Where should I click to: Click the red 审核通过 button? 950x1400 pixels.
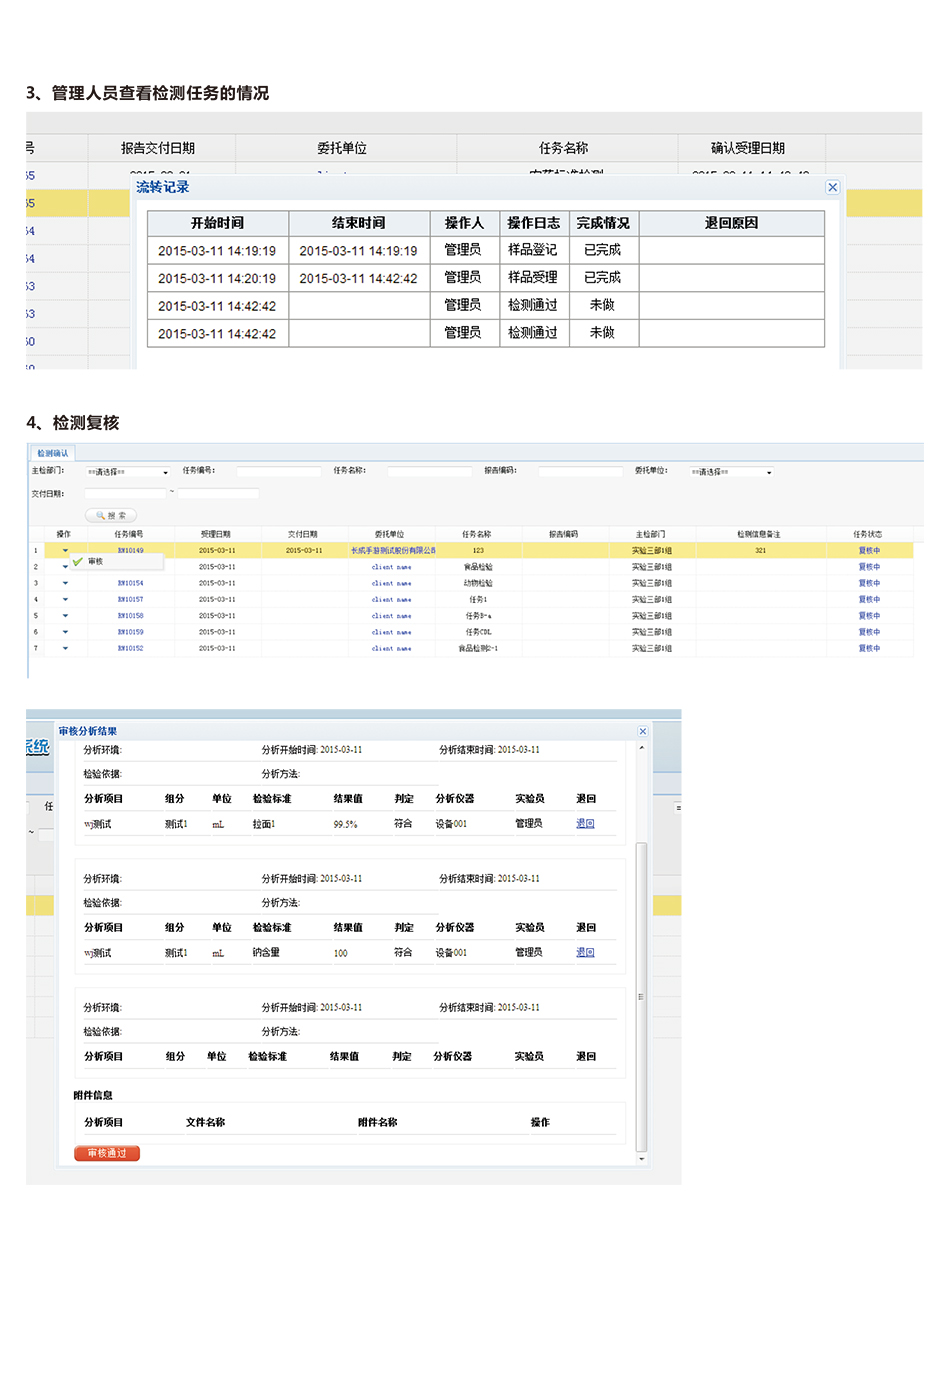tap(107, 1153)
